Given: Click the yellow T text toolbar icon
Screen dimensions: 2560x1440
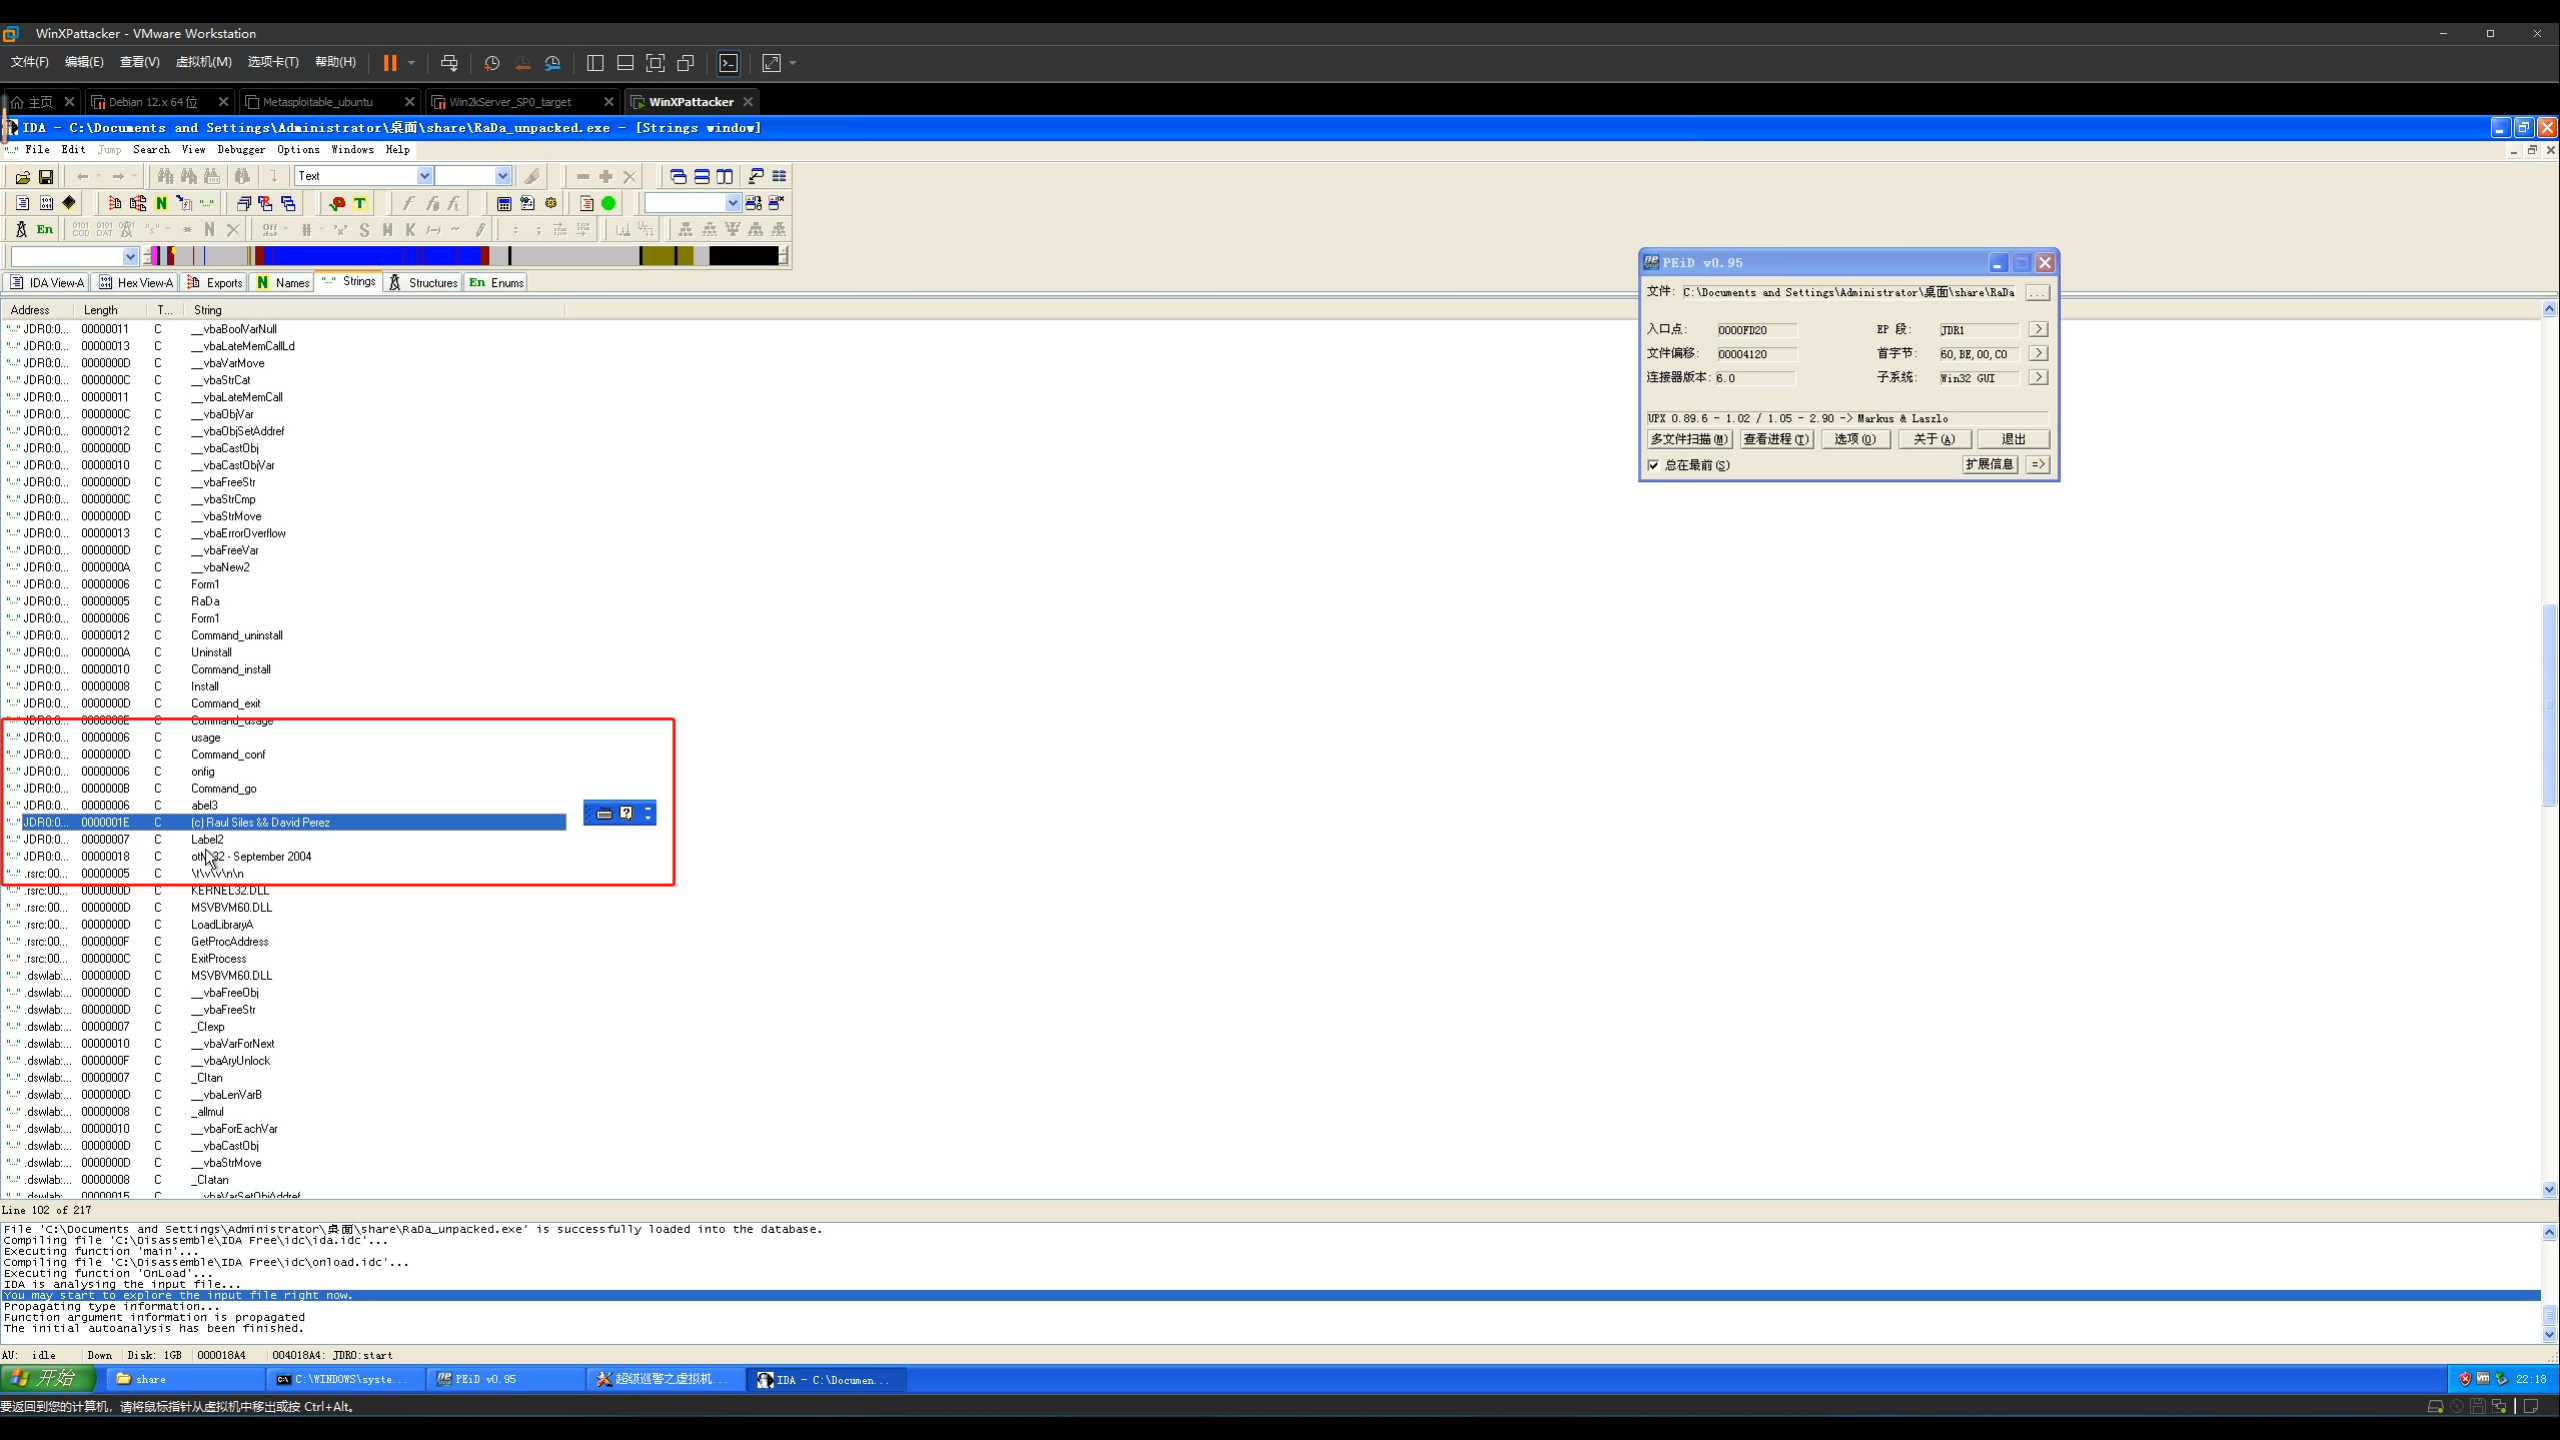Looking at the screenshot, I should [360, 203].
